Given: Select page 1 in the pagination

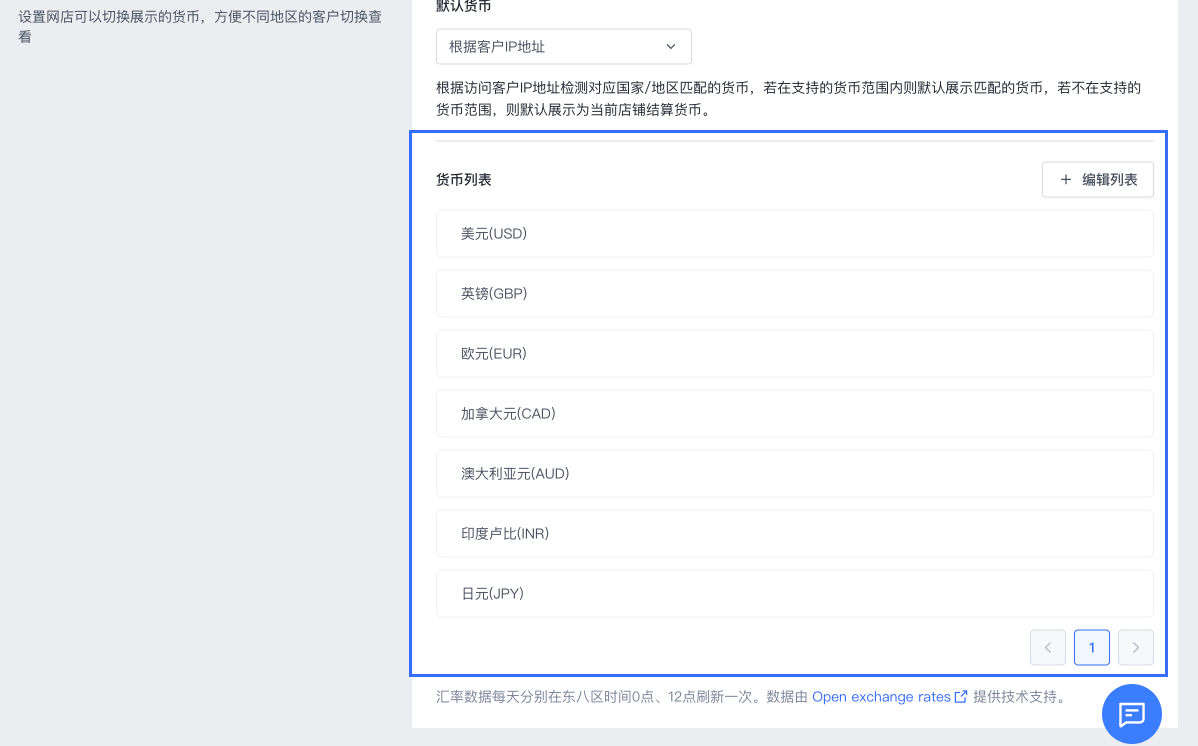Looking at the screenshot, I should [1091, 648].
